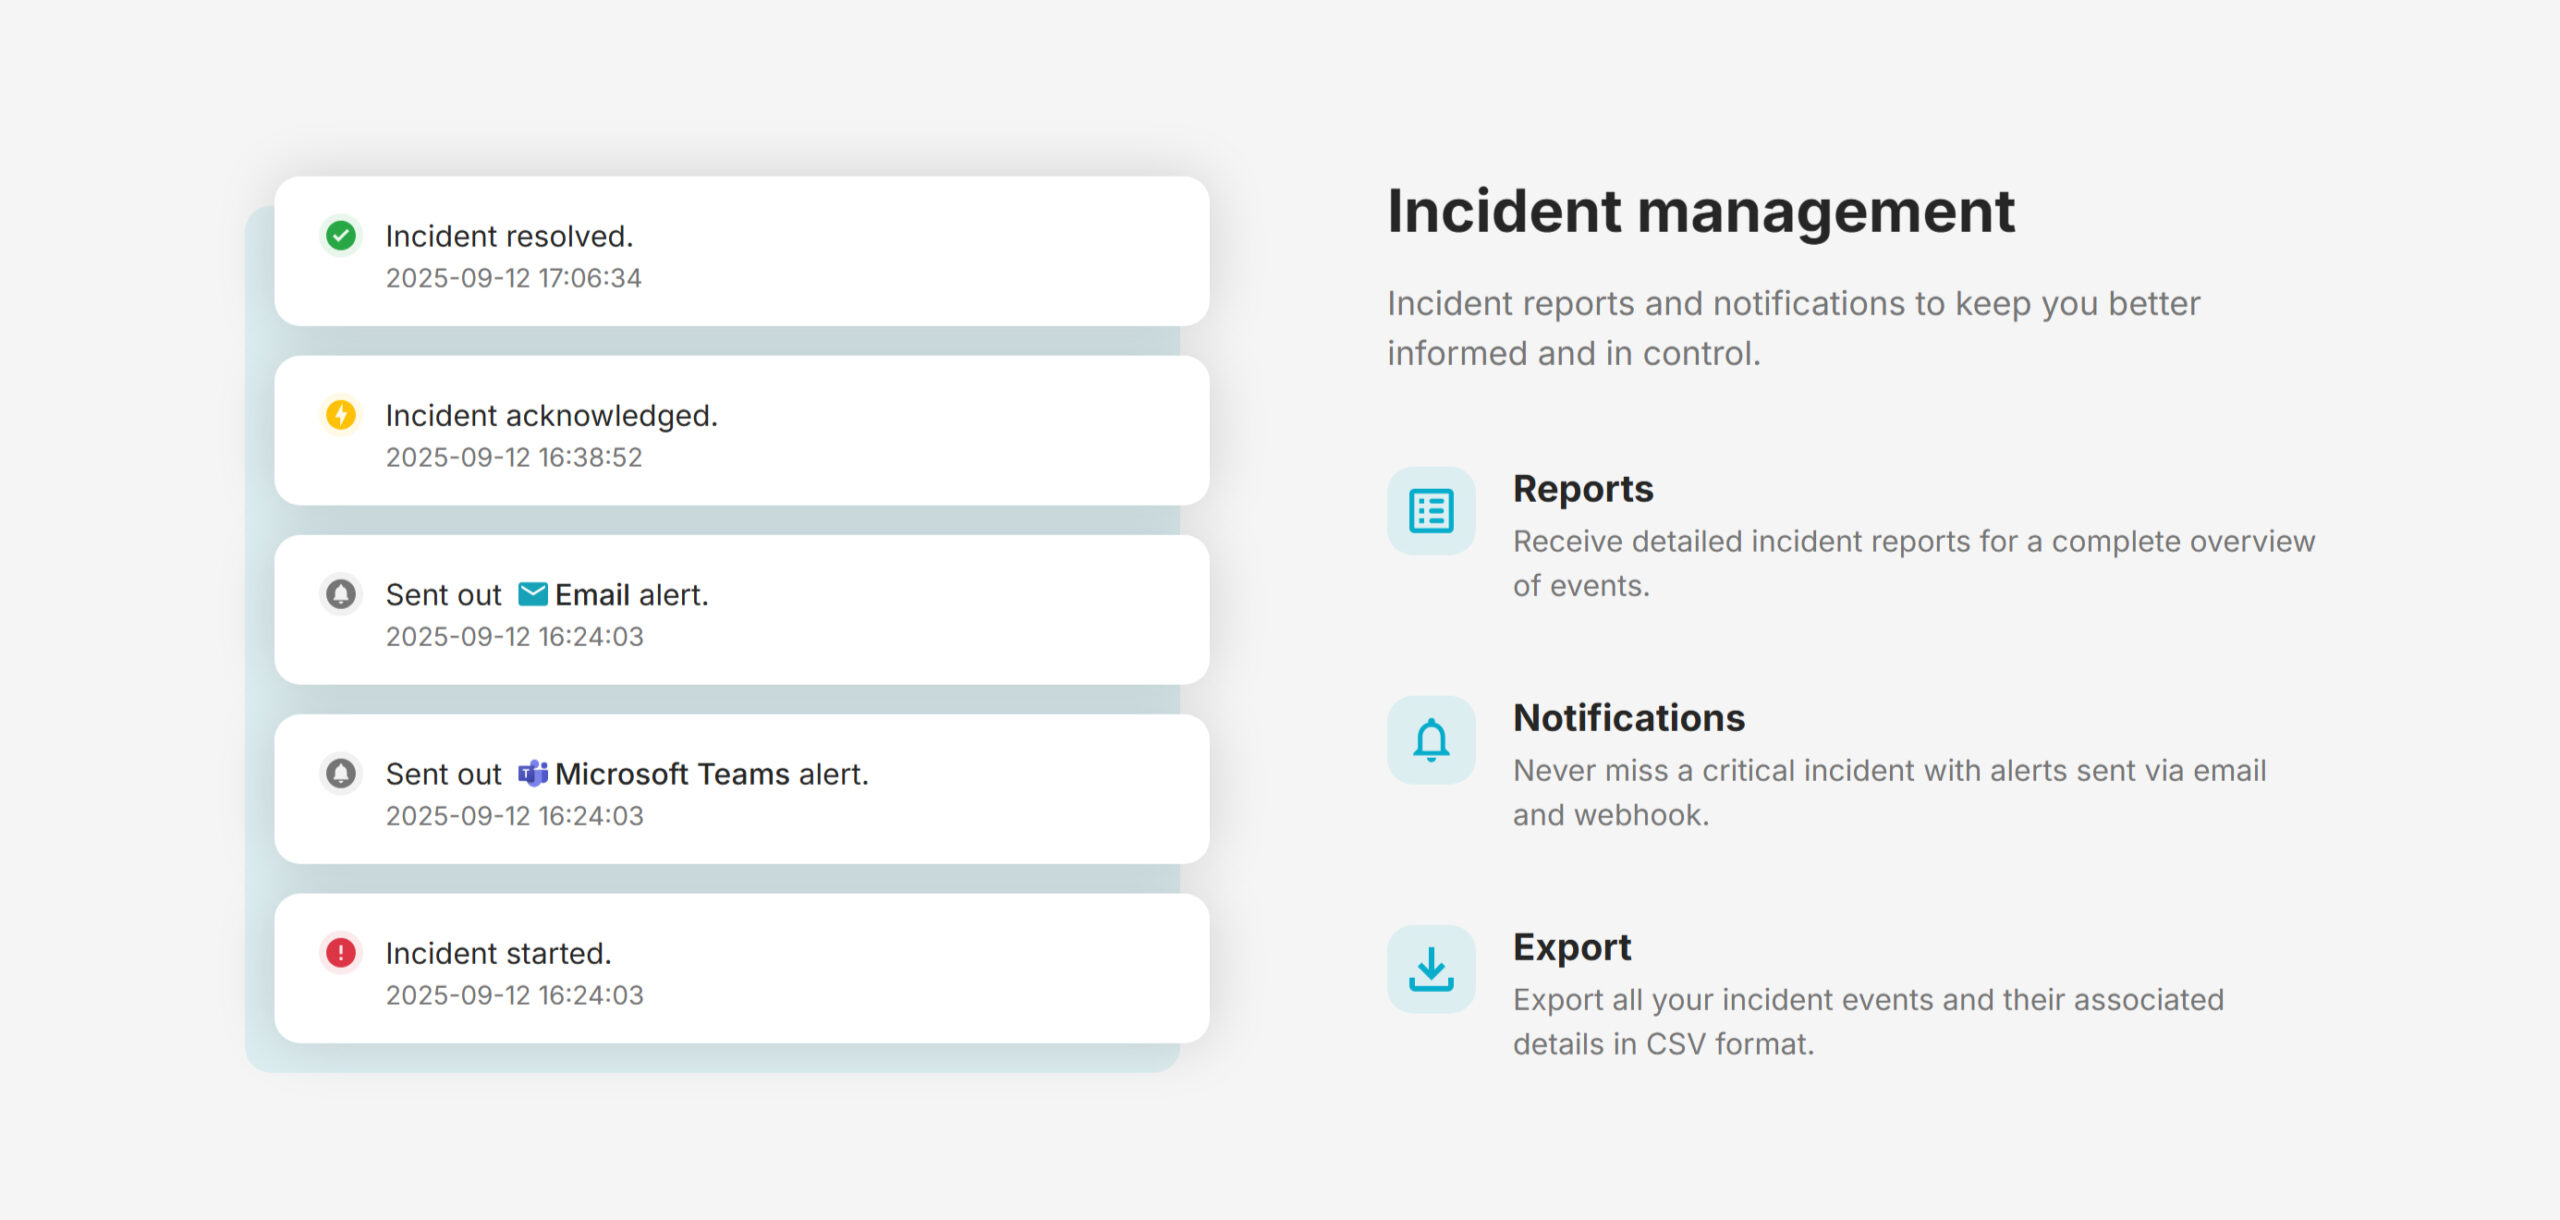
Task: Select the Incident resolved card text
Action: [x=509, y=236]
